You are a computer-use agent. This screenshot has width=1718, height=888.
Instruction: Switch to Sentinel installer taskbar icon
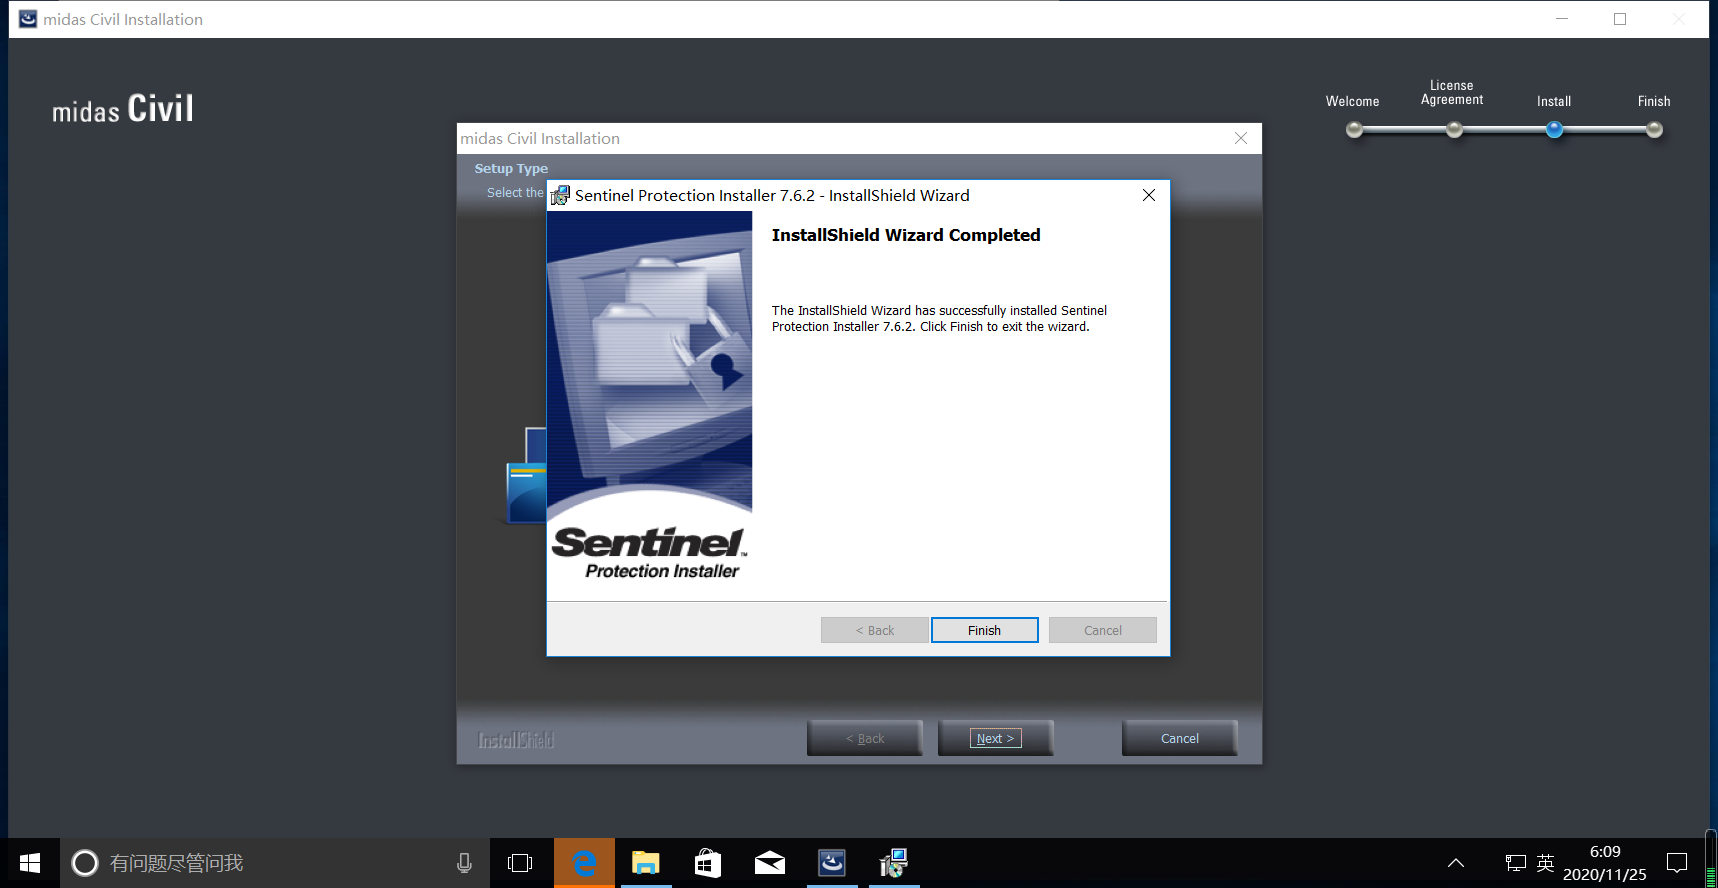(x=894, y=863)
